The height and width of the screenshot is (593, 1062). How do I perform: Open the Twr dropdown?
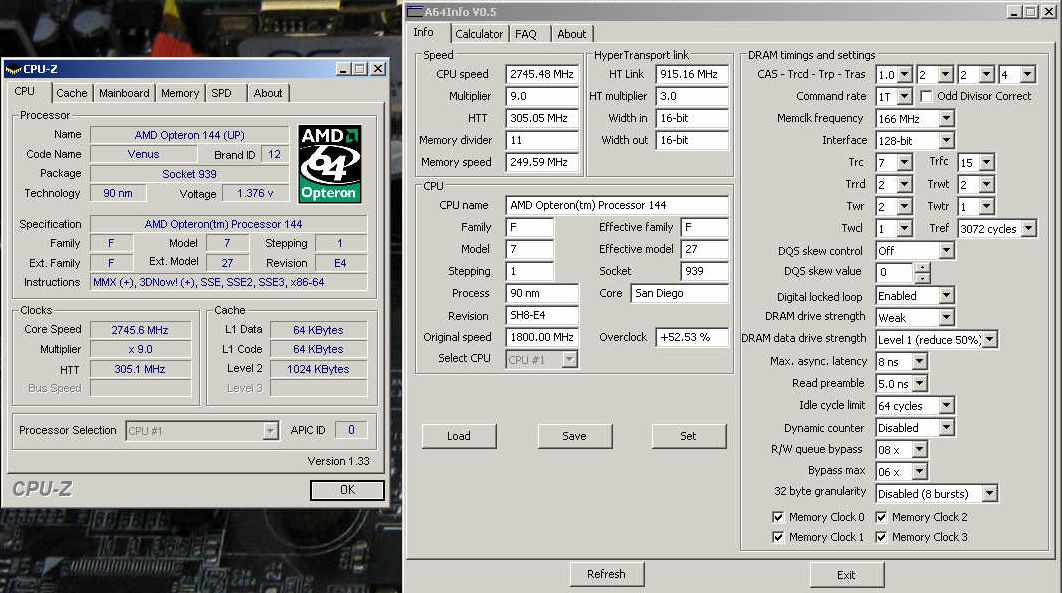905,206
